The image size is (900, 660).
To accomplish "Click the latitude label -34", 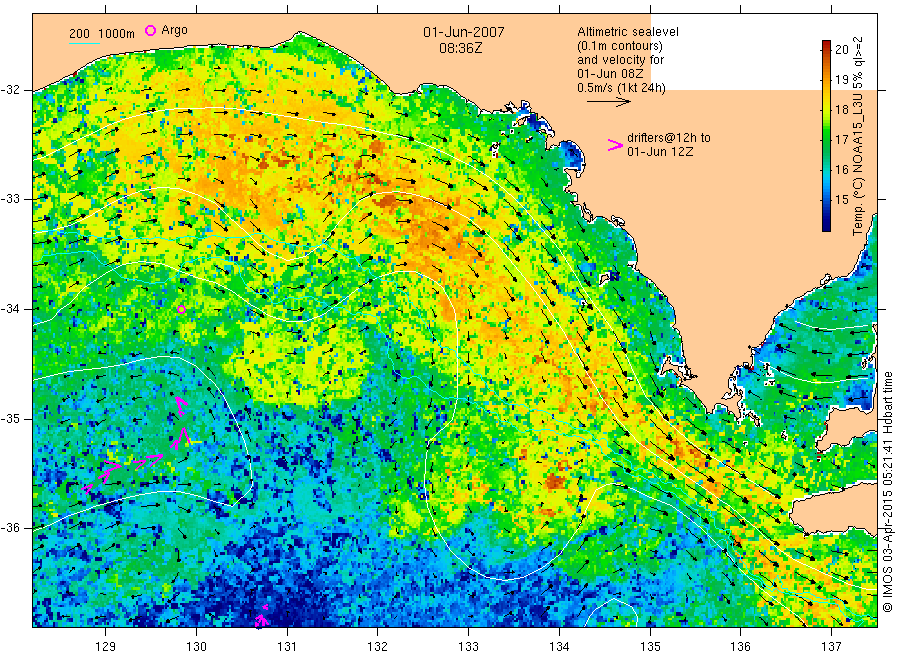I will pyautogui.click(x=10, y=309).
